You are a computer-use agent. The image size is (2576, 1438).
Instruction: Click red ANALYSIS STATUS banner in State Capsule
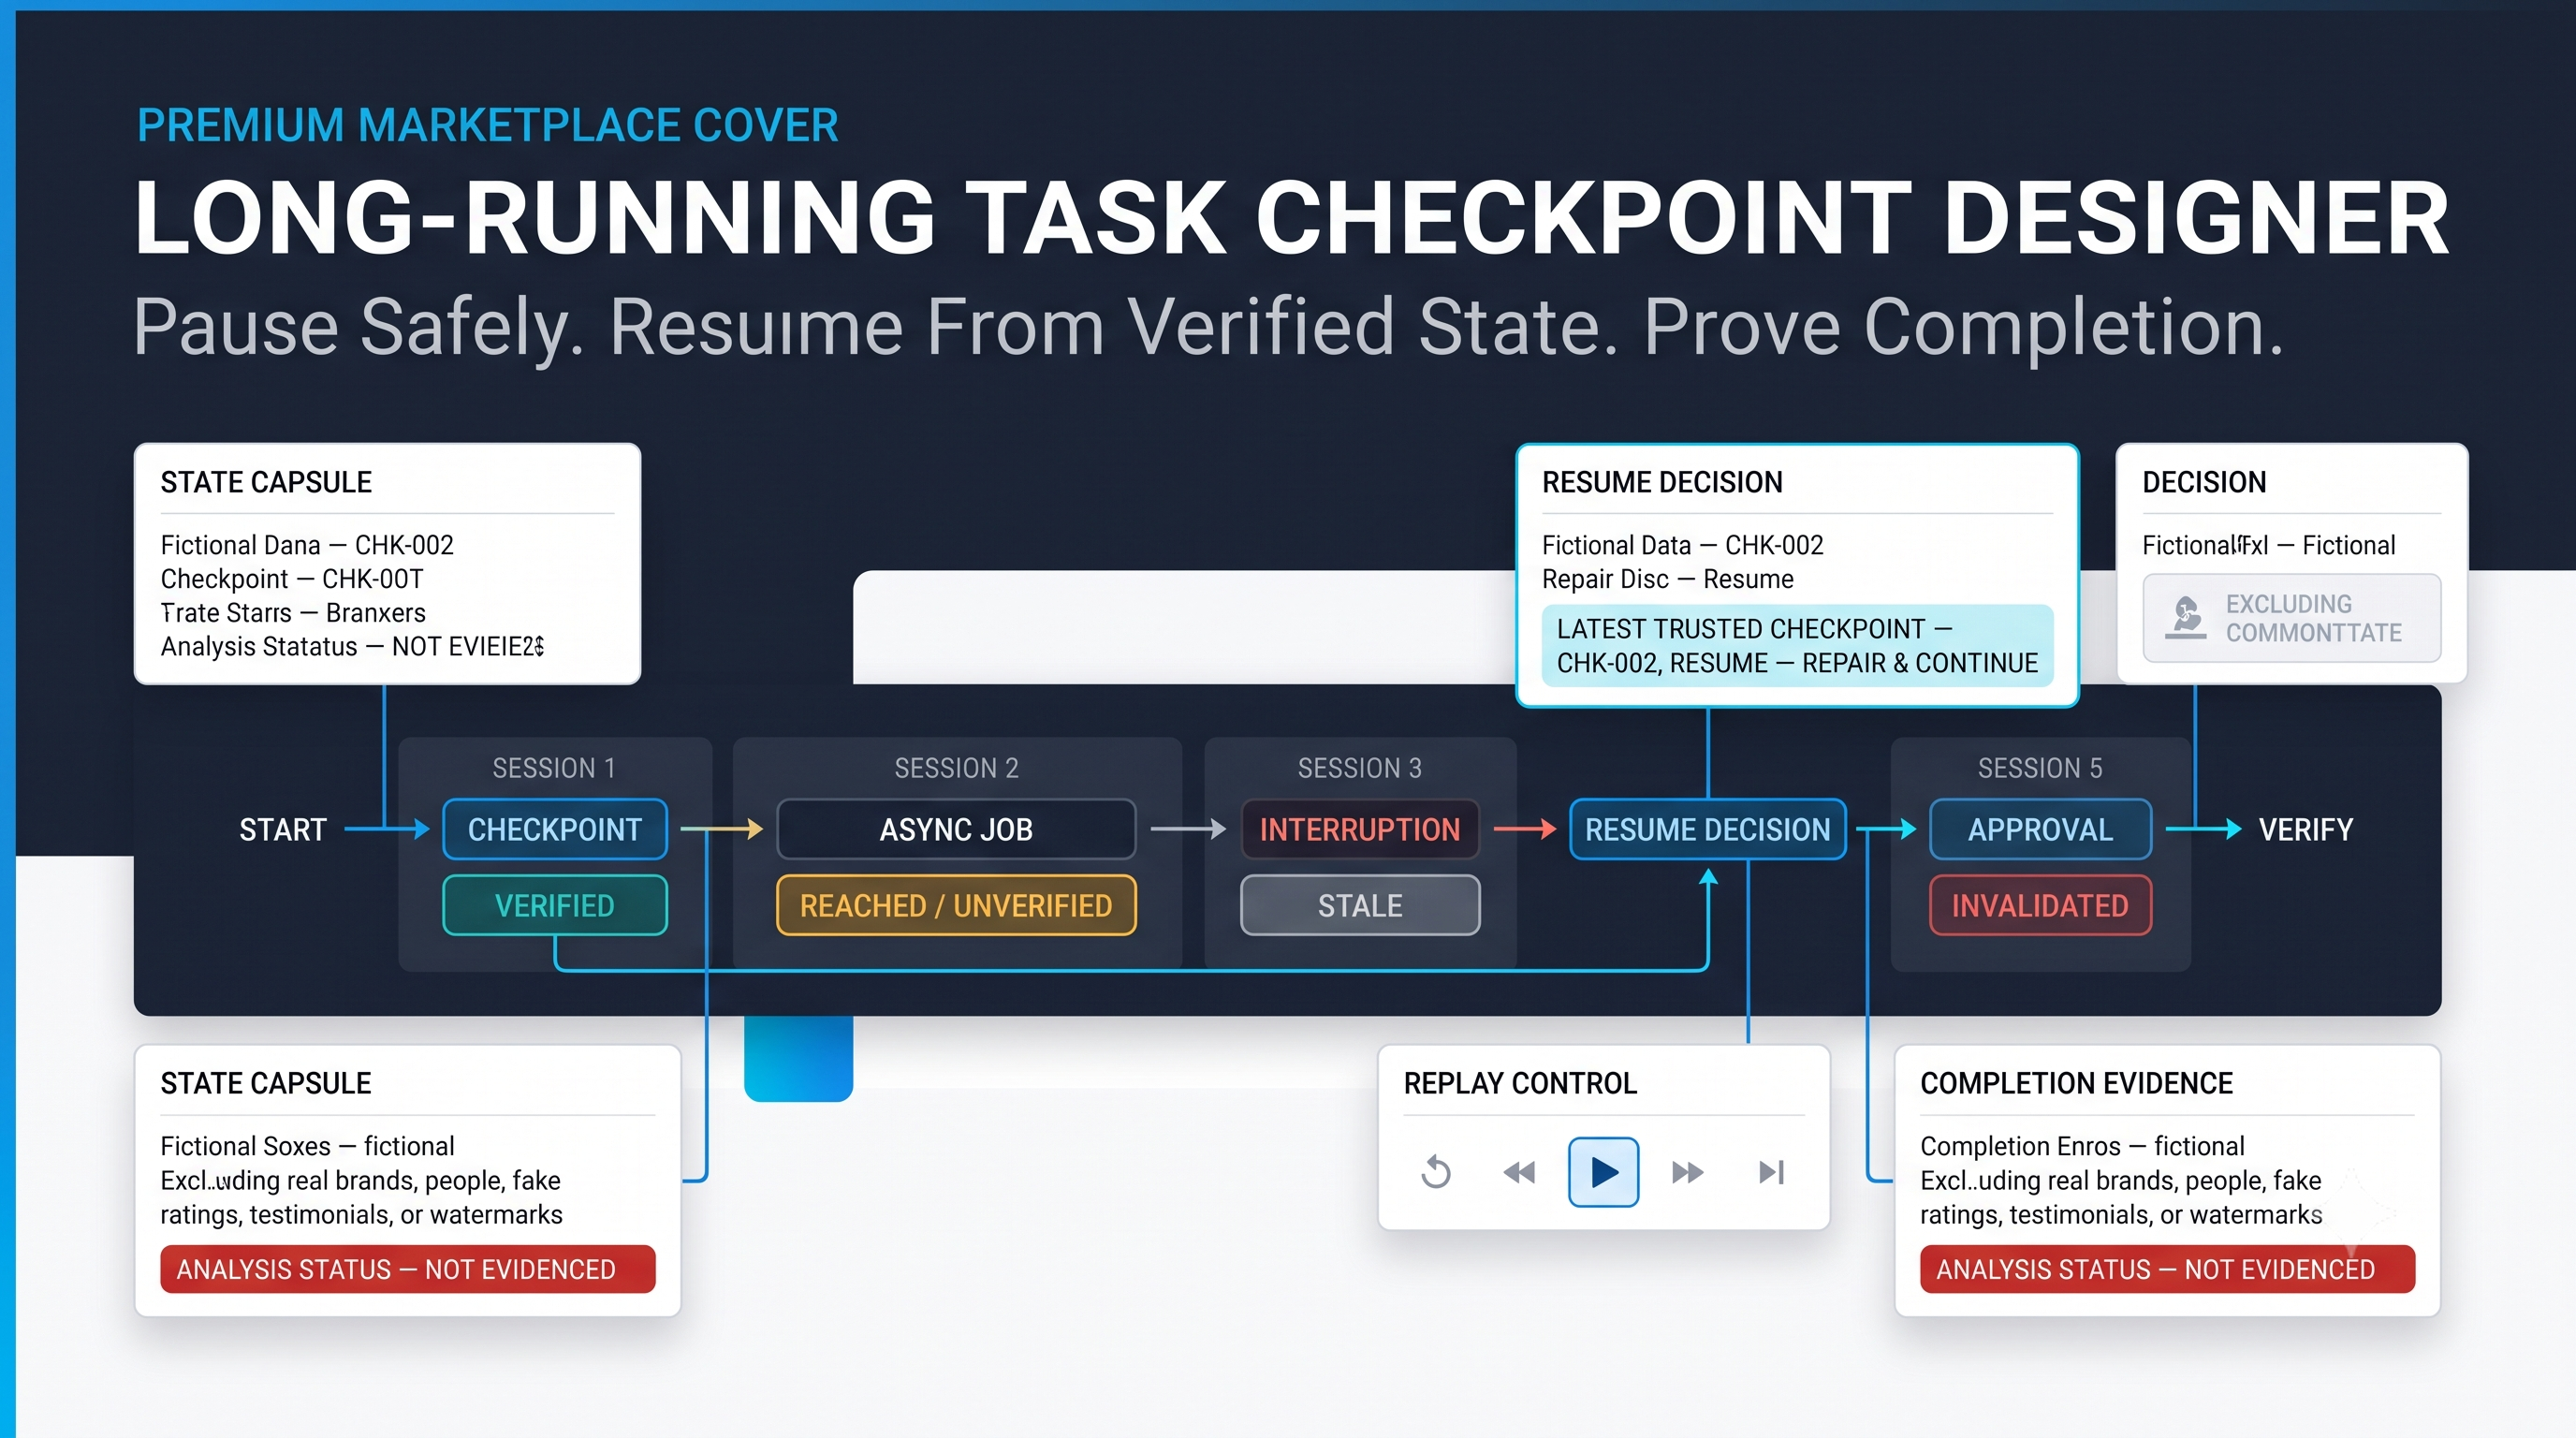click(408, 1269)
